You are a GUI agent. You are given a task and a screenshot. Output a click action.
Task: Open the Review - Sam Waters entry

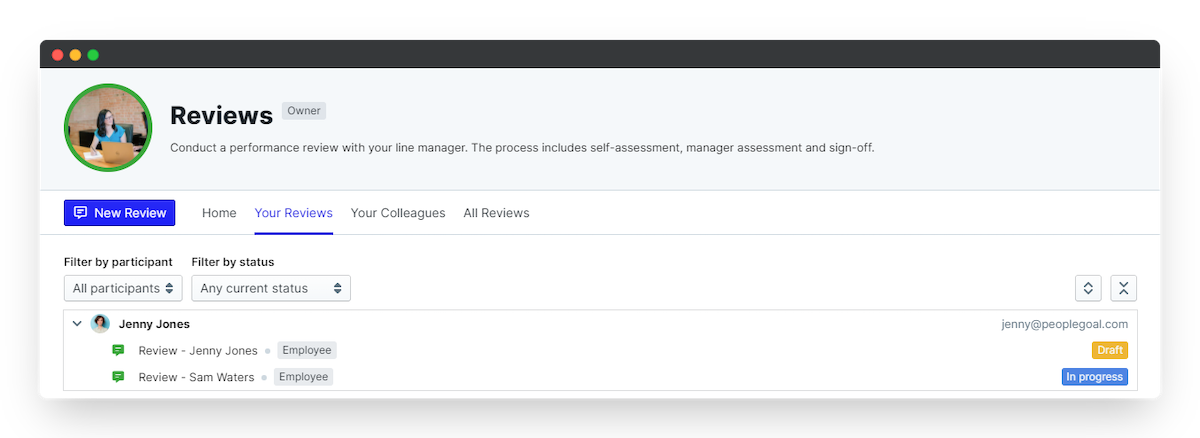[x=196, y=377]
